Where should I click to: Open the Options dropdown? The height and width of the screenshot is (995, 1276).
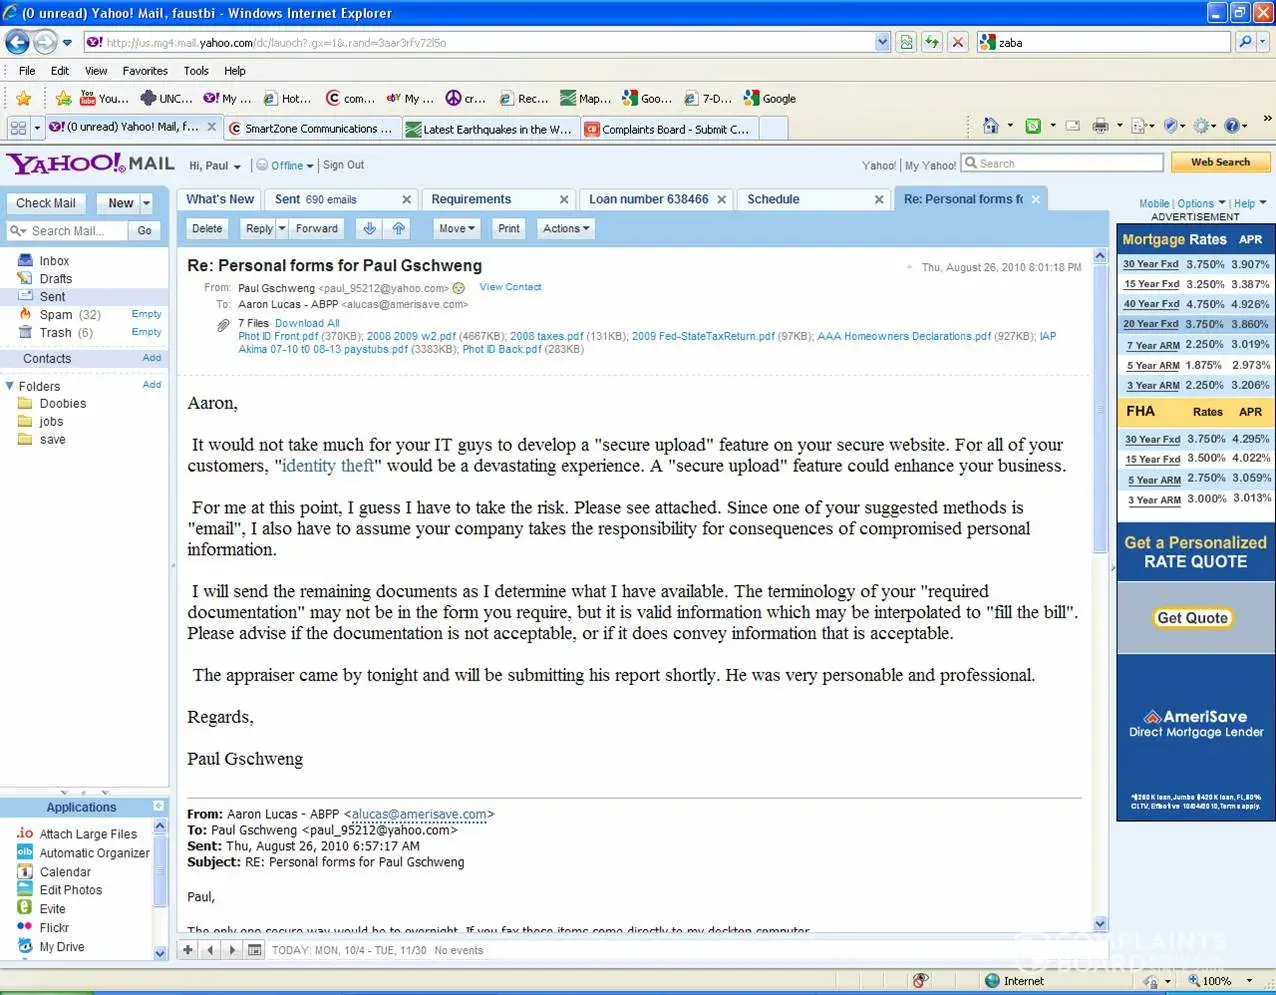1201,203
